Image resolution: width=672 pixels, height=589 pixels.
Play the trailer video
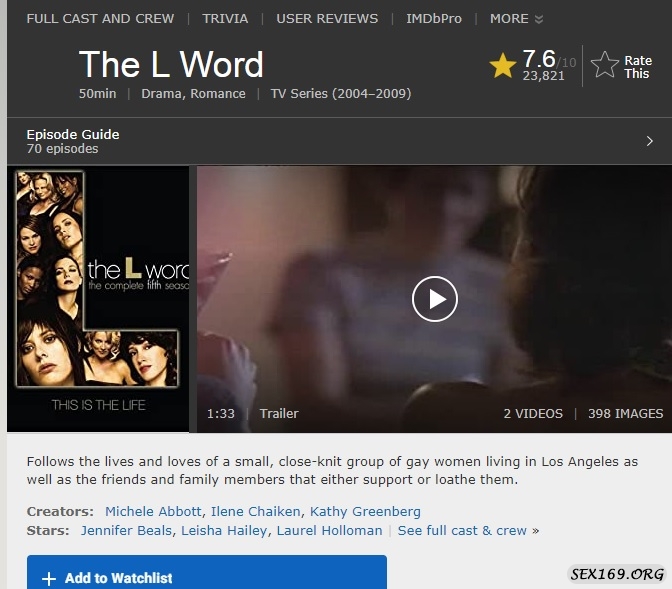(435, 299)
